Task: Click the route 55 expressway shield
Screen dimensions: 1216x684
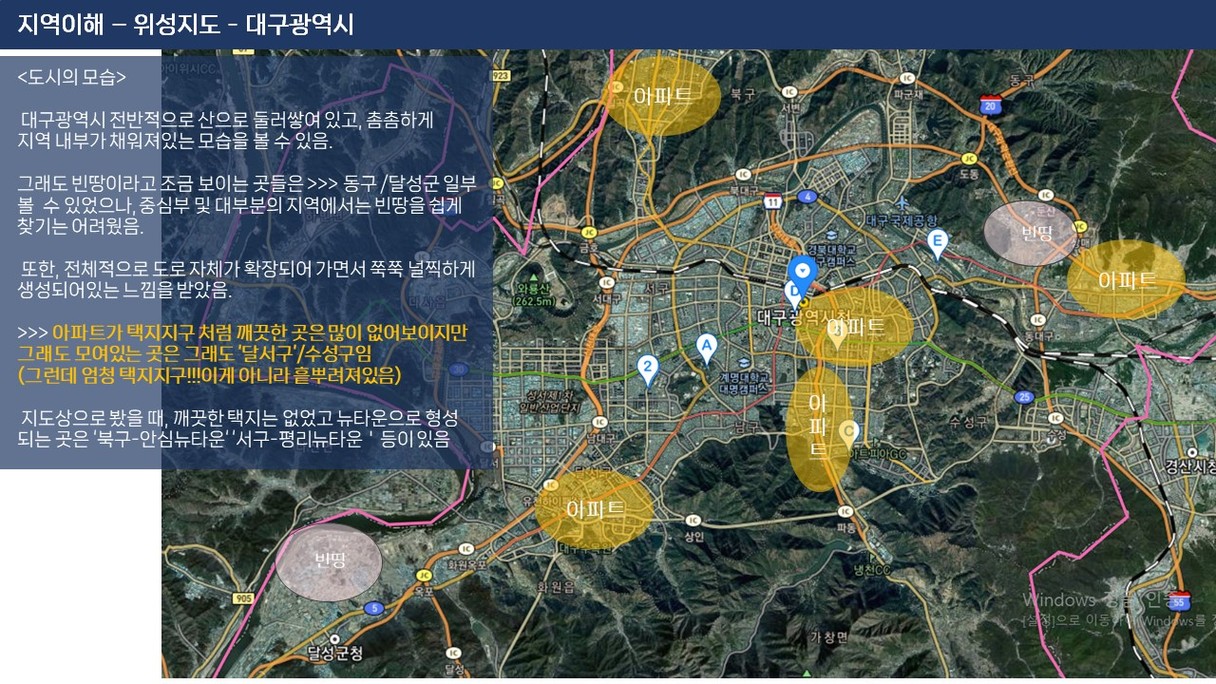Action: (x=1180, y=602)
